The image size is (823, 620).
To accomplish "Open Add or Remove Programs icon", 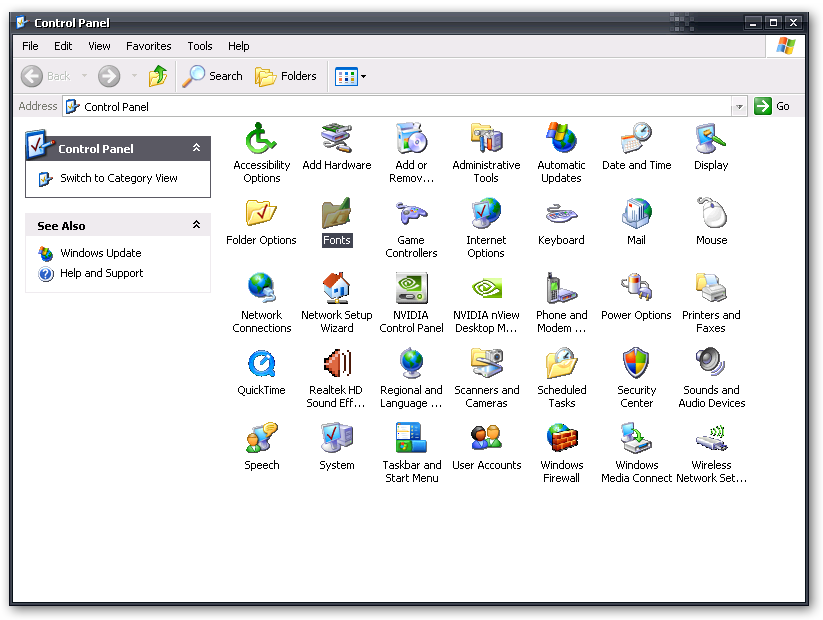I will (412, 139).
